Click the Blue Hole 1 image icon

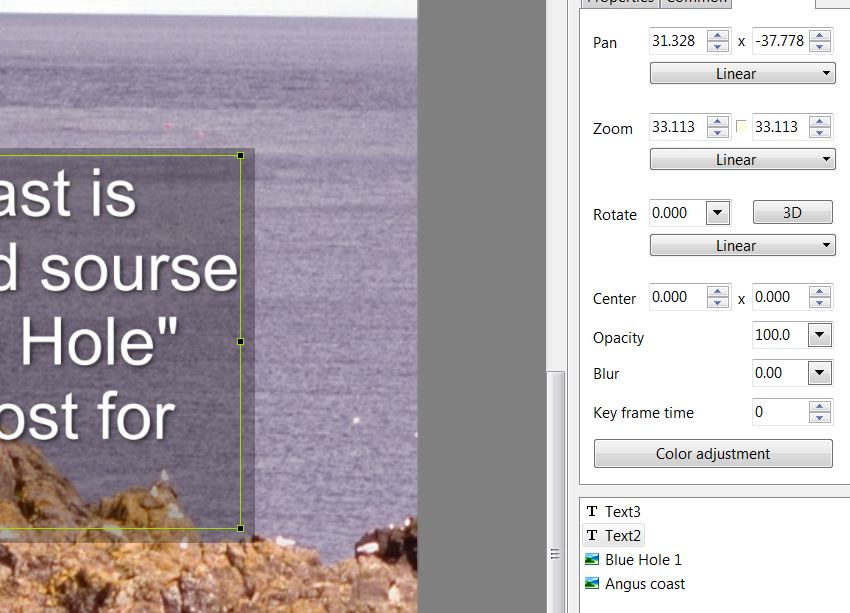(592, 559)
